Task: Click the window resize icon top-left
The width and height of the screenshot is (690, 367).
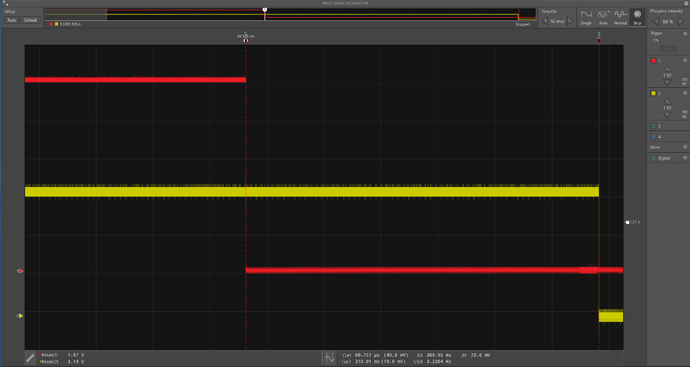Action: [5, 3]
